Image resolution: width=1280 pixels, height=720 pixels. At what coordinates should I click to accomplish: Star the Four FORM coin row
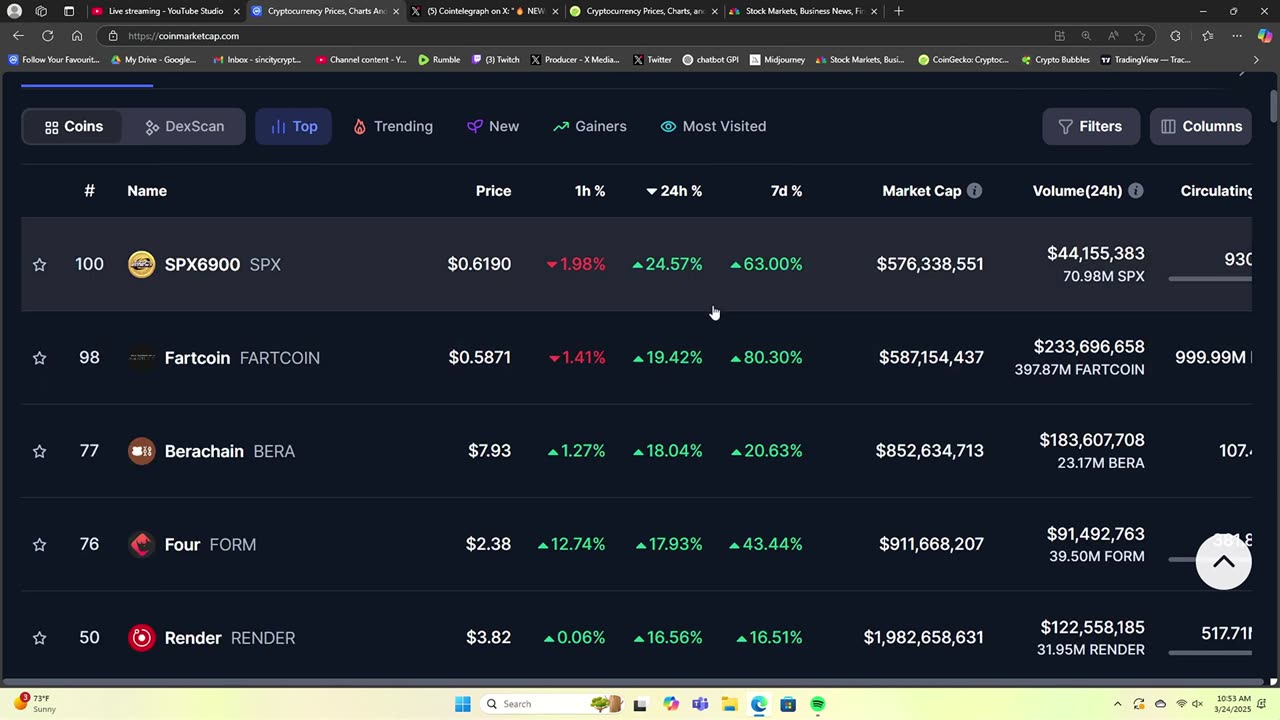39,545
